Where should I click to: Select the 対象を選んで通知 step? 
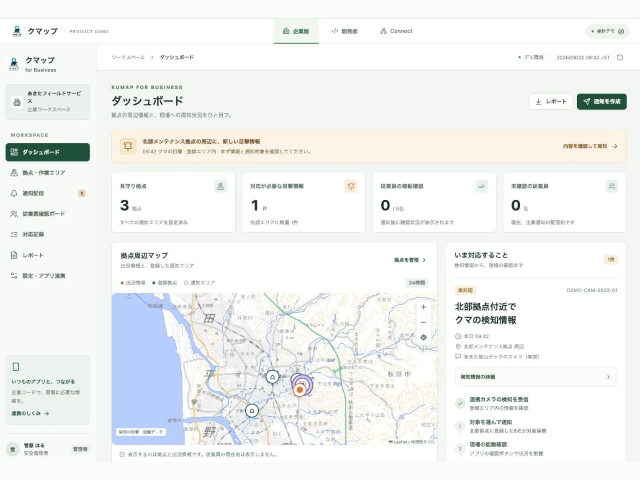[536, 426]
